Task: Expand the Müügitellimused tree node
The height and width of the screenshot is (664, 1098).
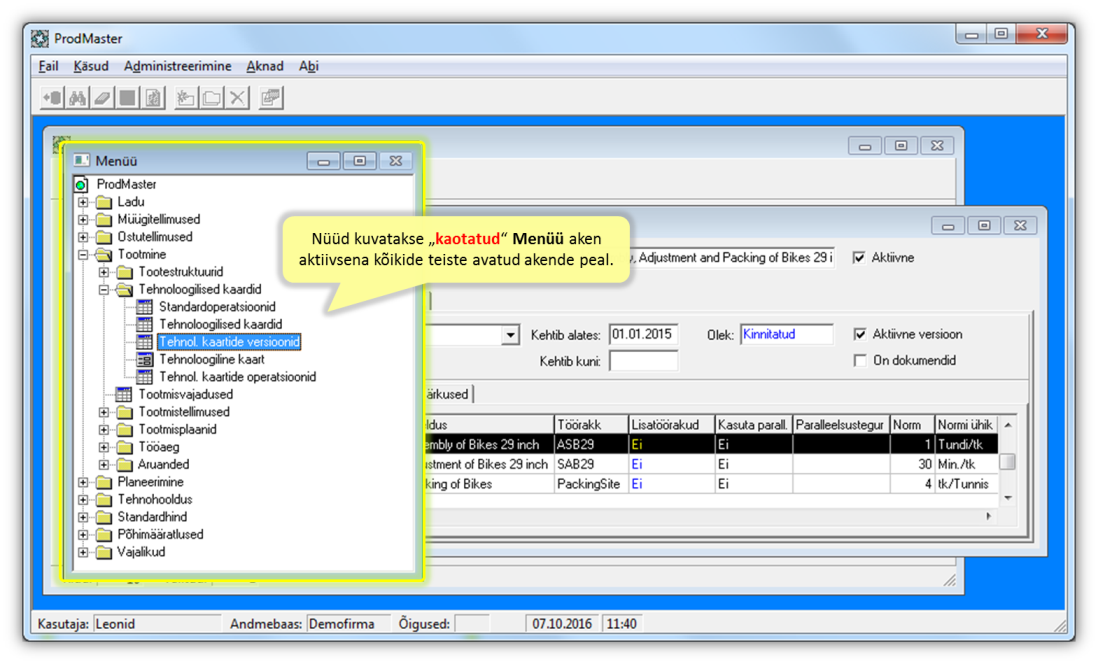Action: [x=83, y=219]
